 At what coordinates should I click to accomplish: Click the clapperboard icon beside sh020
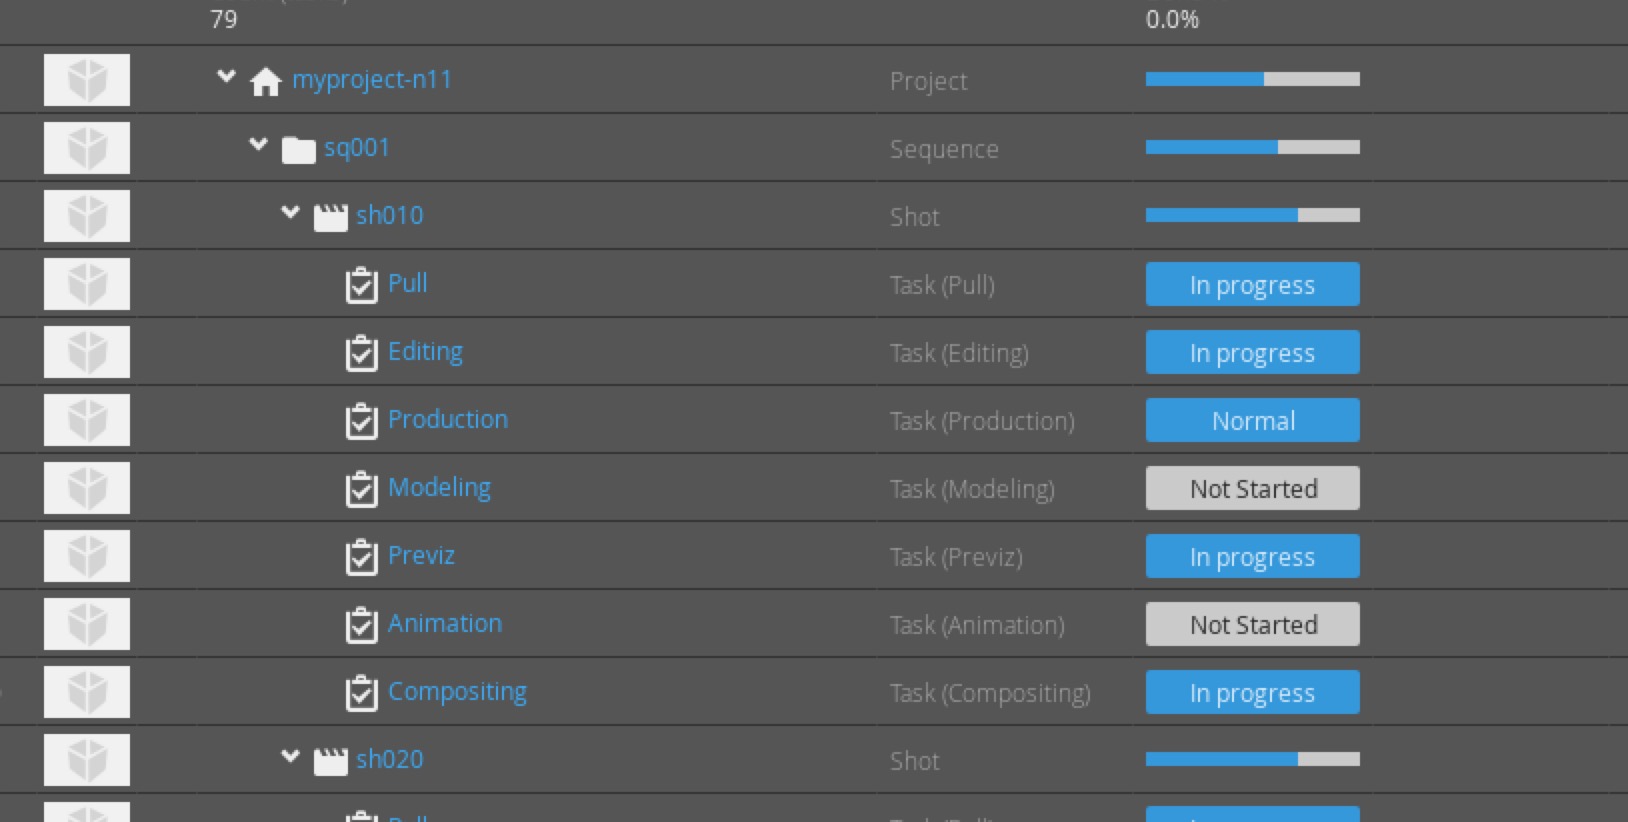pyautogui.click(x=330, y=761)
